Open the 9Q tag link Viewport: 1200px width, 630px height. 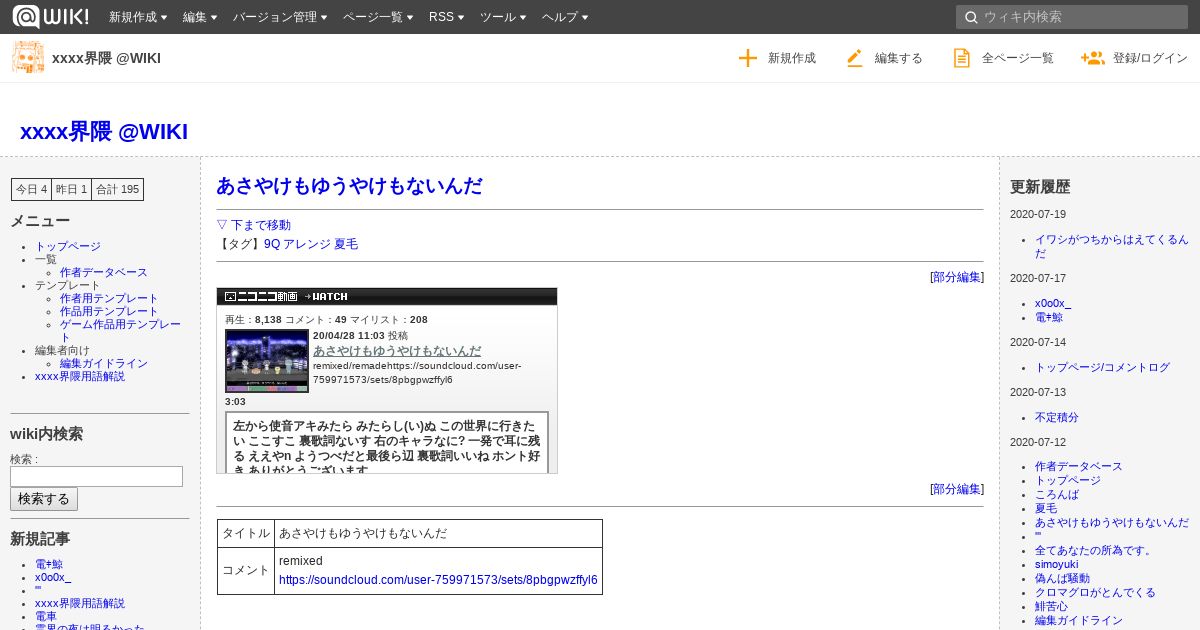click(272, 244)
